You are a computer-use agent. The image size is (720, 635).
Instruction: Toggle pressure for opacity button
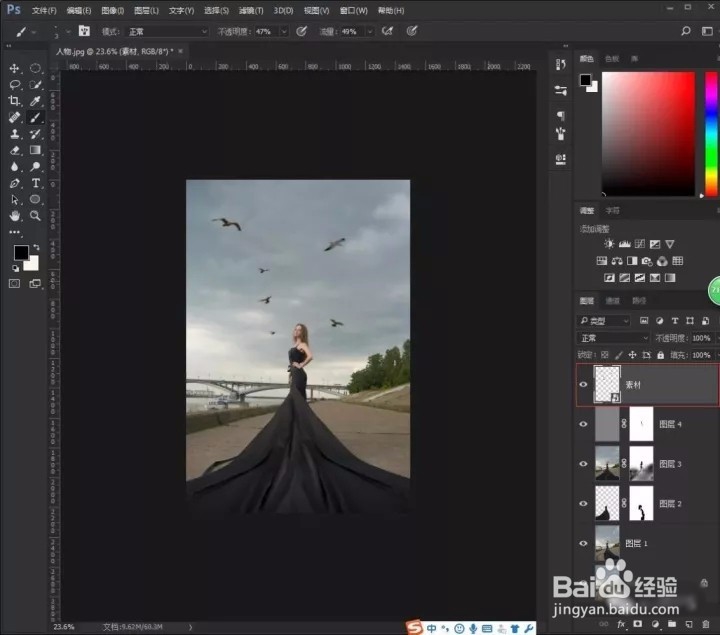click(x=301, y=31)
